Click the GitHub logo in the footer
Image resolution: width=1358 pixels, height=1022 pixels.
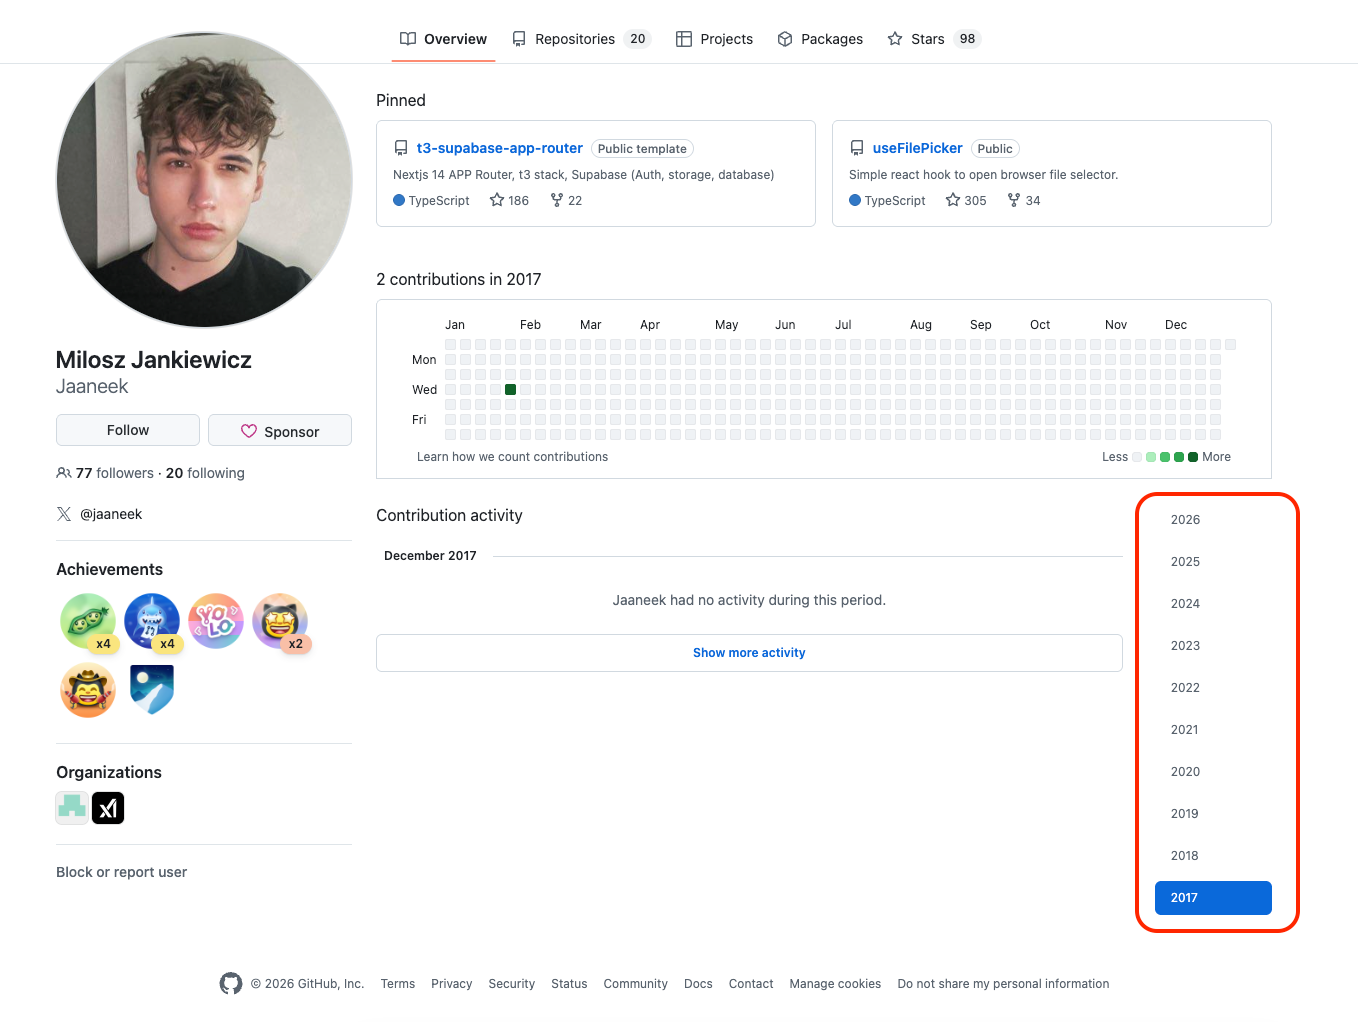(x=231, y=984)
